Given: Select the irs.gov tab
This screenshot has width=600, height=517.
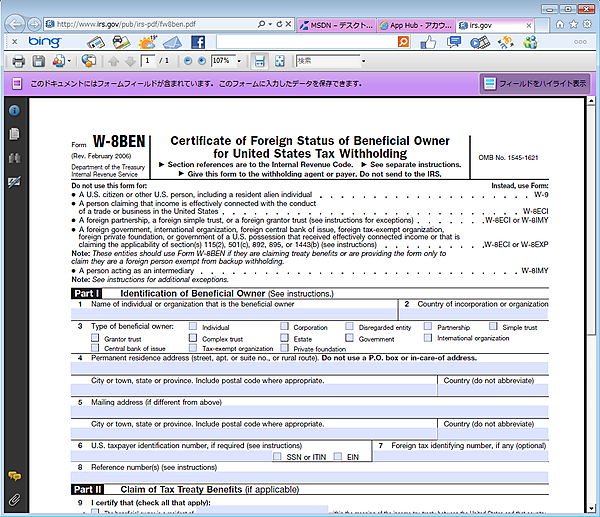Looking at the screenshot, I should [x=491, y=25].
